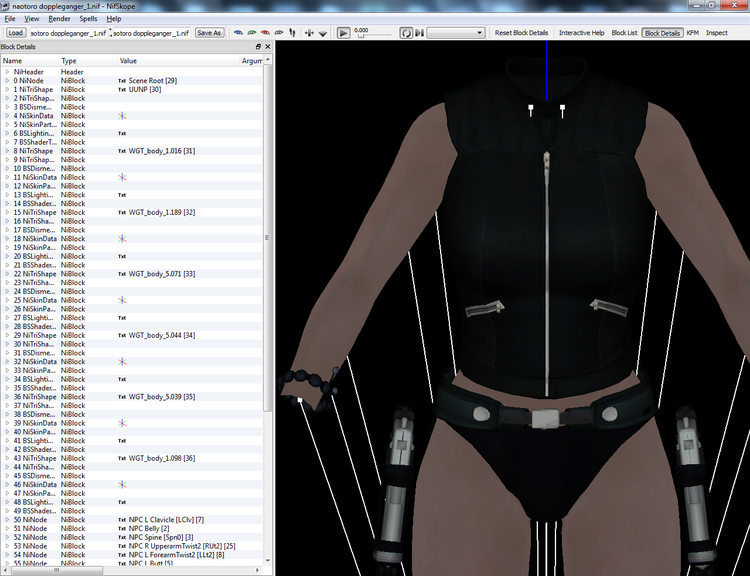Click transform axis icon in 4 NiSkinData row

click(122, 116)
